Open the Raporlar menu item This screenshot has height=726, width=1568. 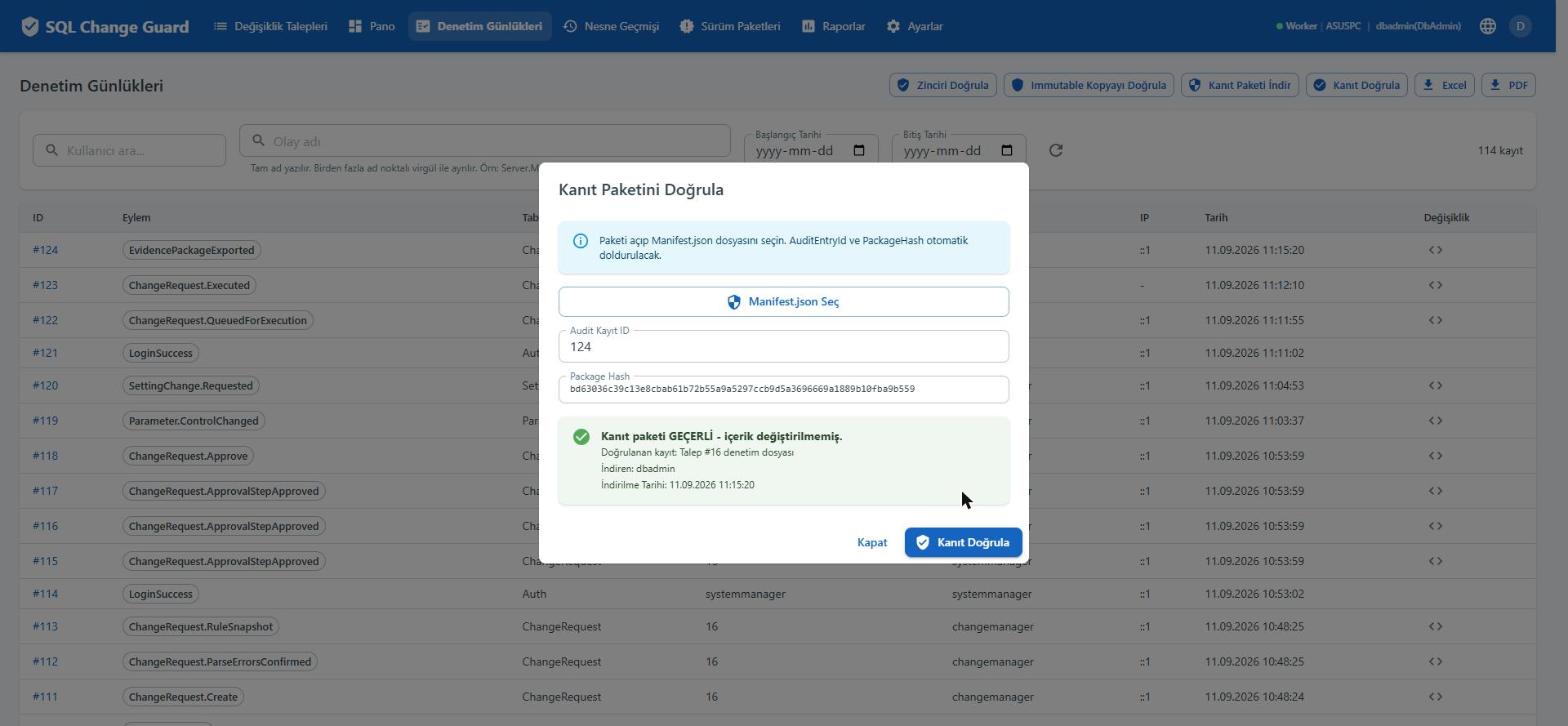tap(833, 26)
